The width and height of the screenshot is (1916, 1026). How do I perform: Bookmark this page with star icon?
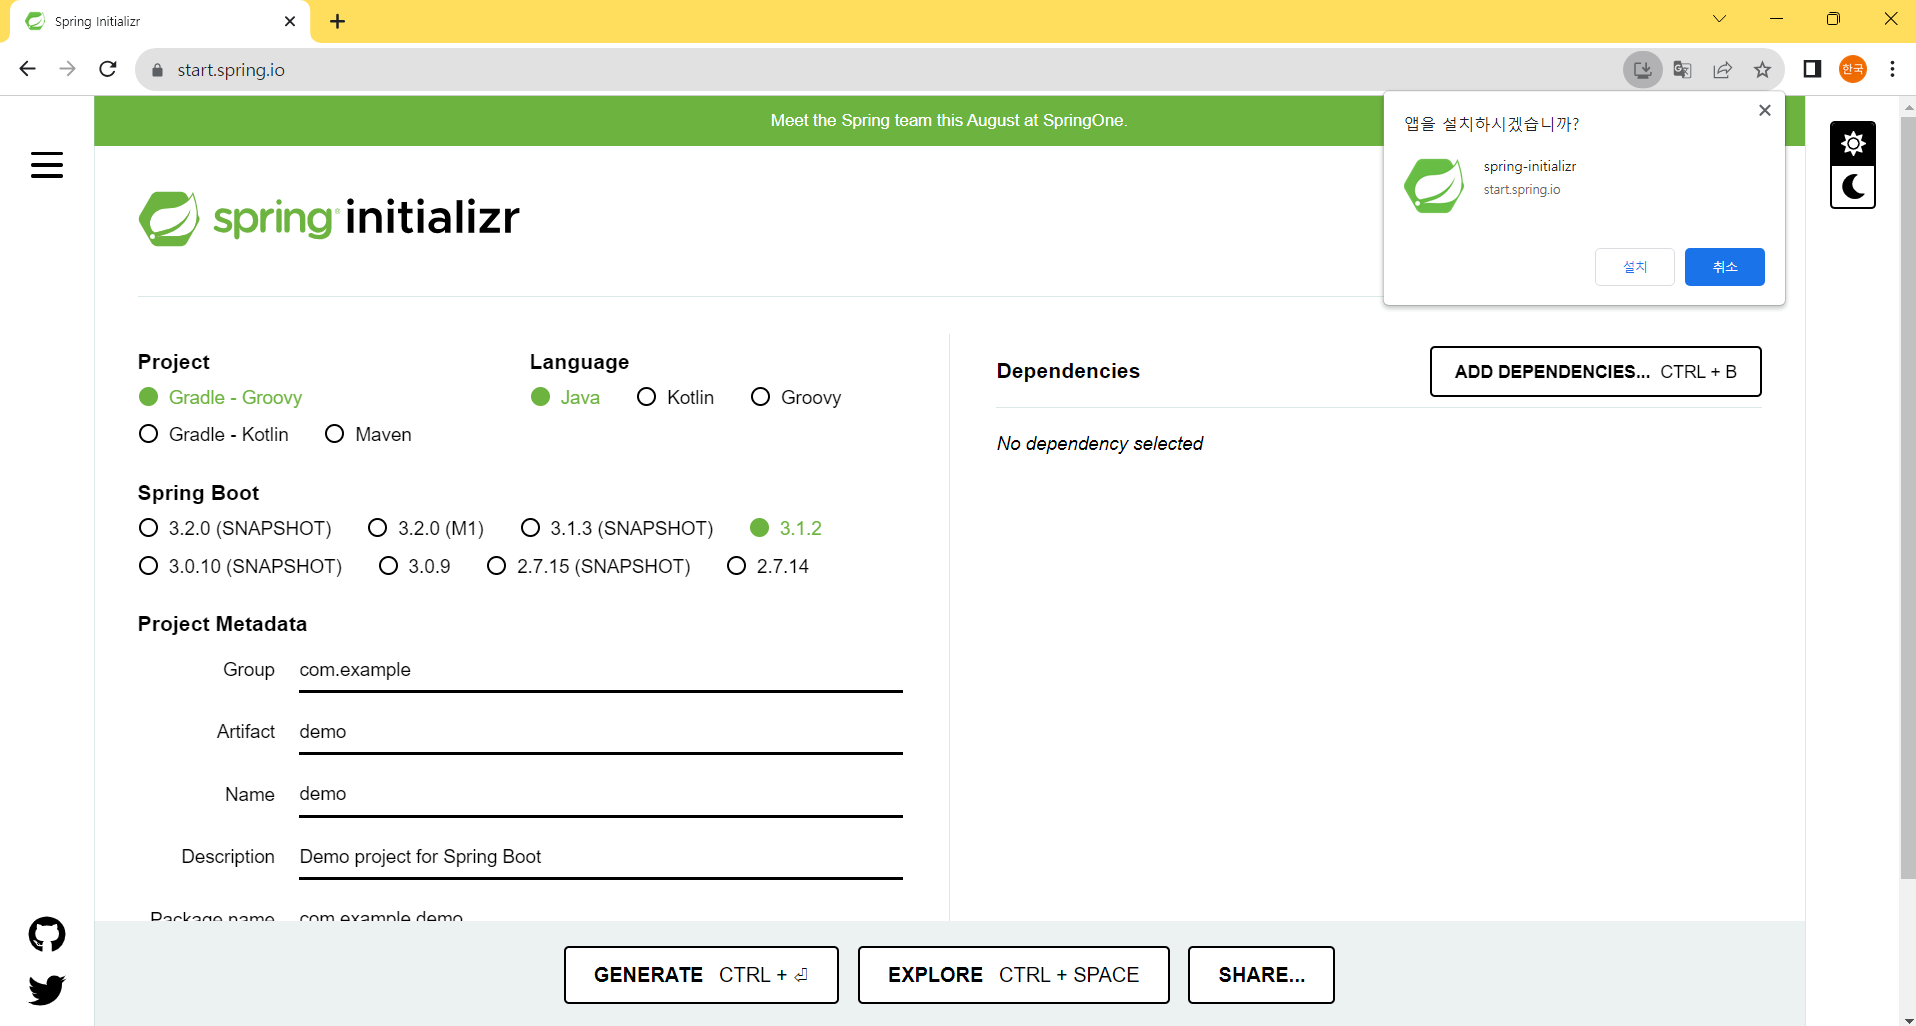click(1762, 70)
